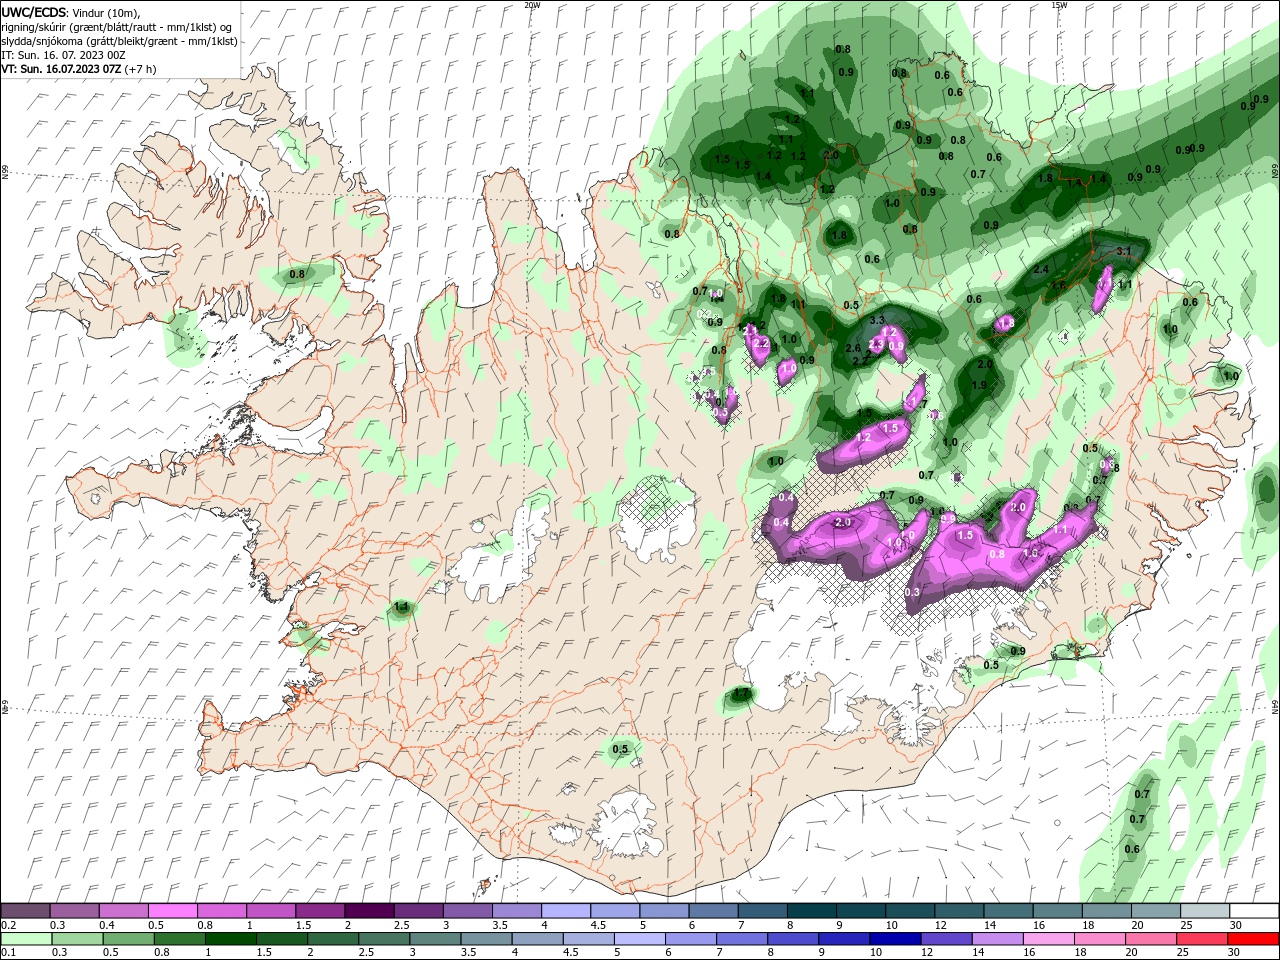Click the '0.2' label in the snow legend
Screen dimensions: 1280x960
coord(8,925)
